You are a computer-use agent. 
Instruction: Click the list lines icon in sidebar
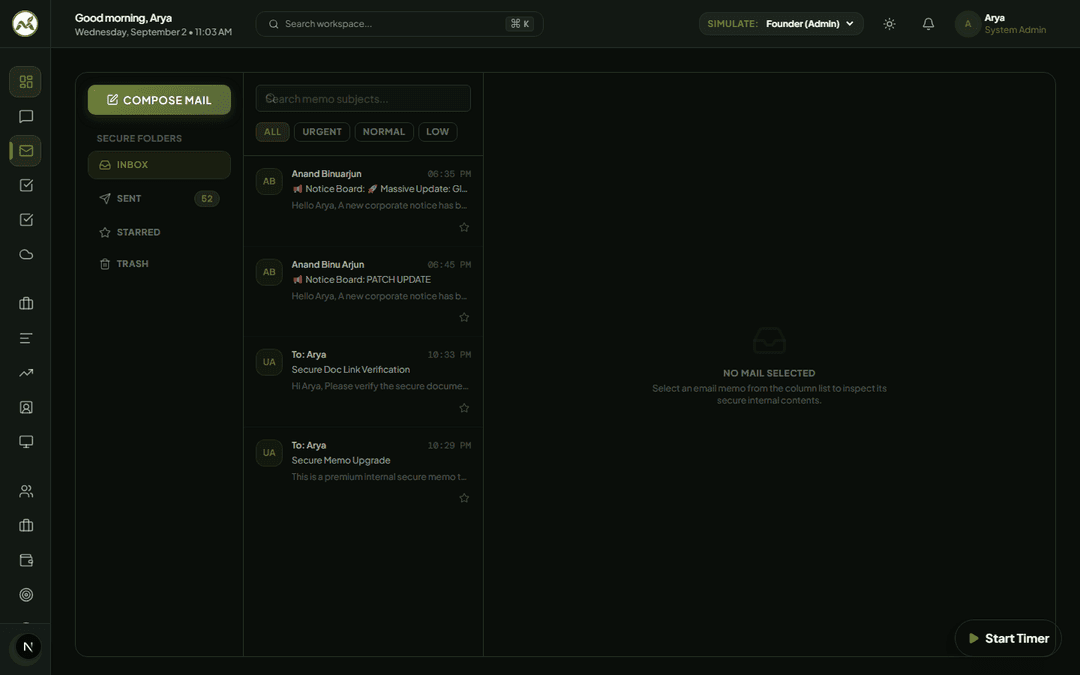point(25,338)
